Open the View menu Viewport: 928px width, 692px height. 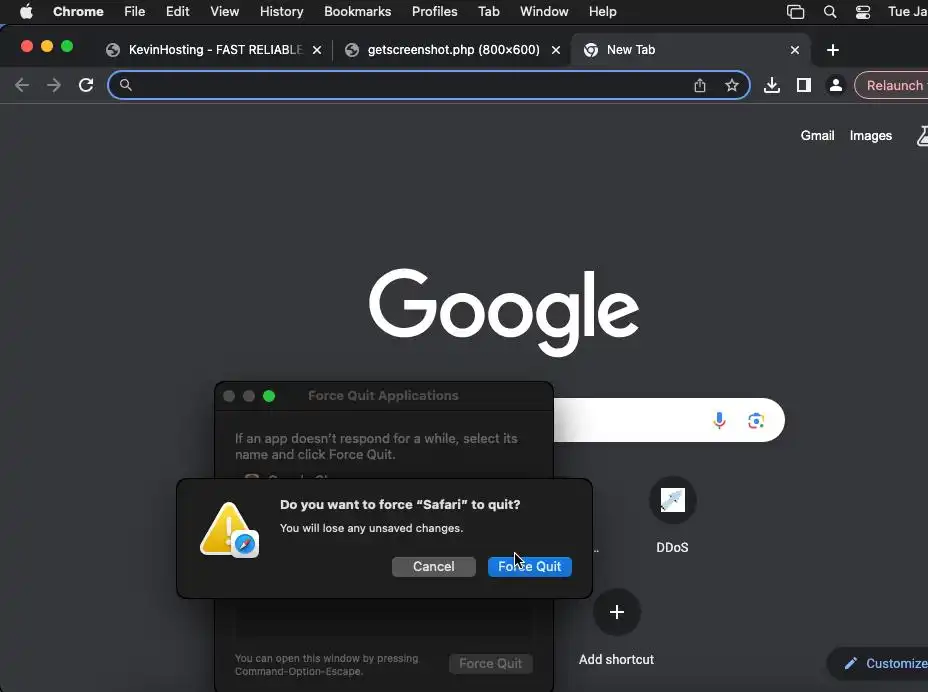(224, 11)
